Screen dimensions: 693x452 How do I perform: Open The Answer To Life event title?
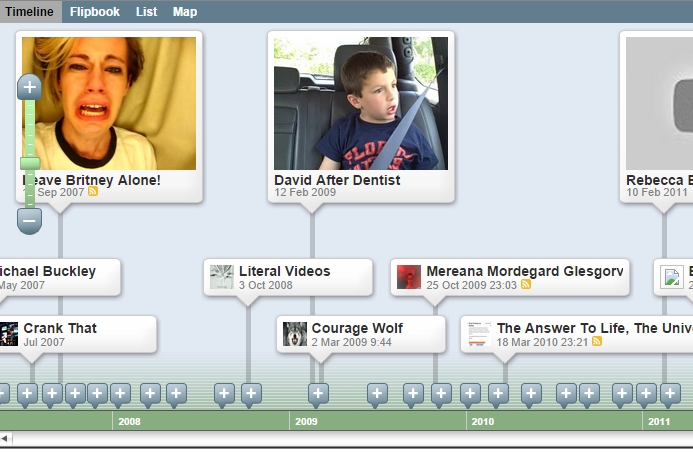595,328
